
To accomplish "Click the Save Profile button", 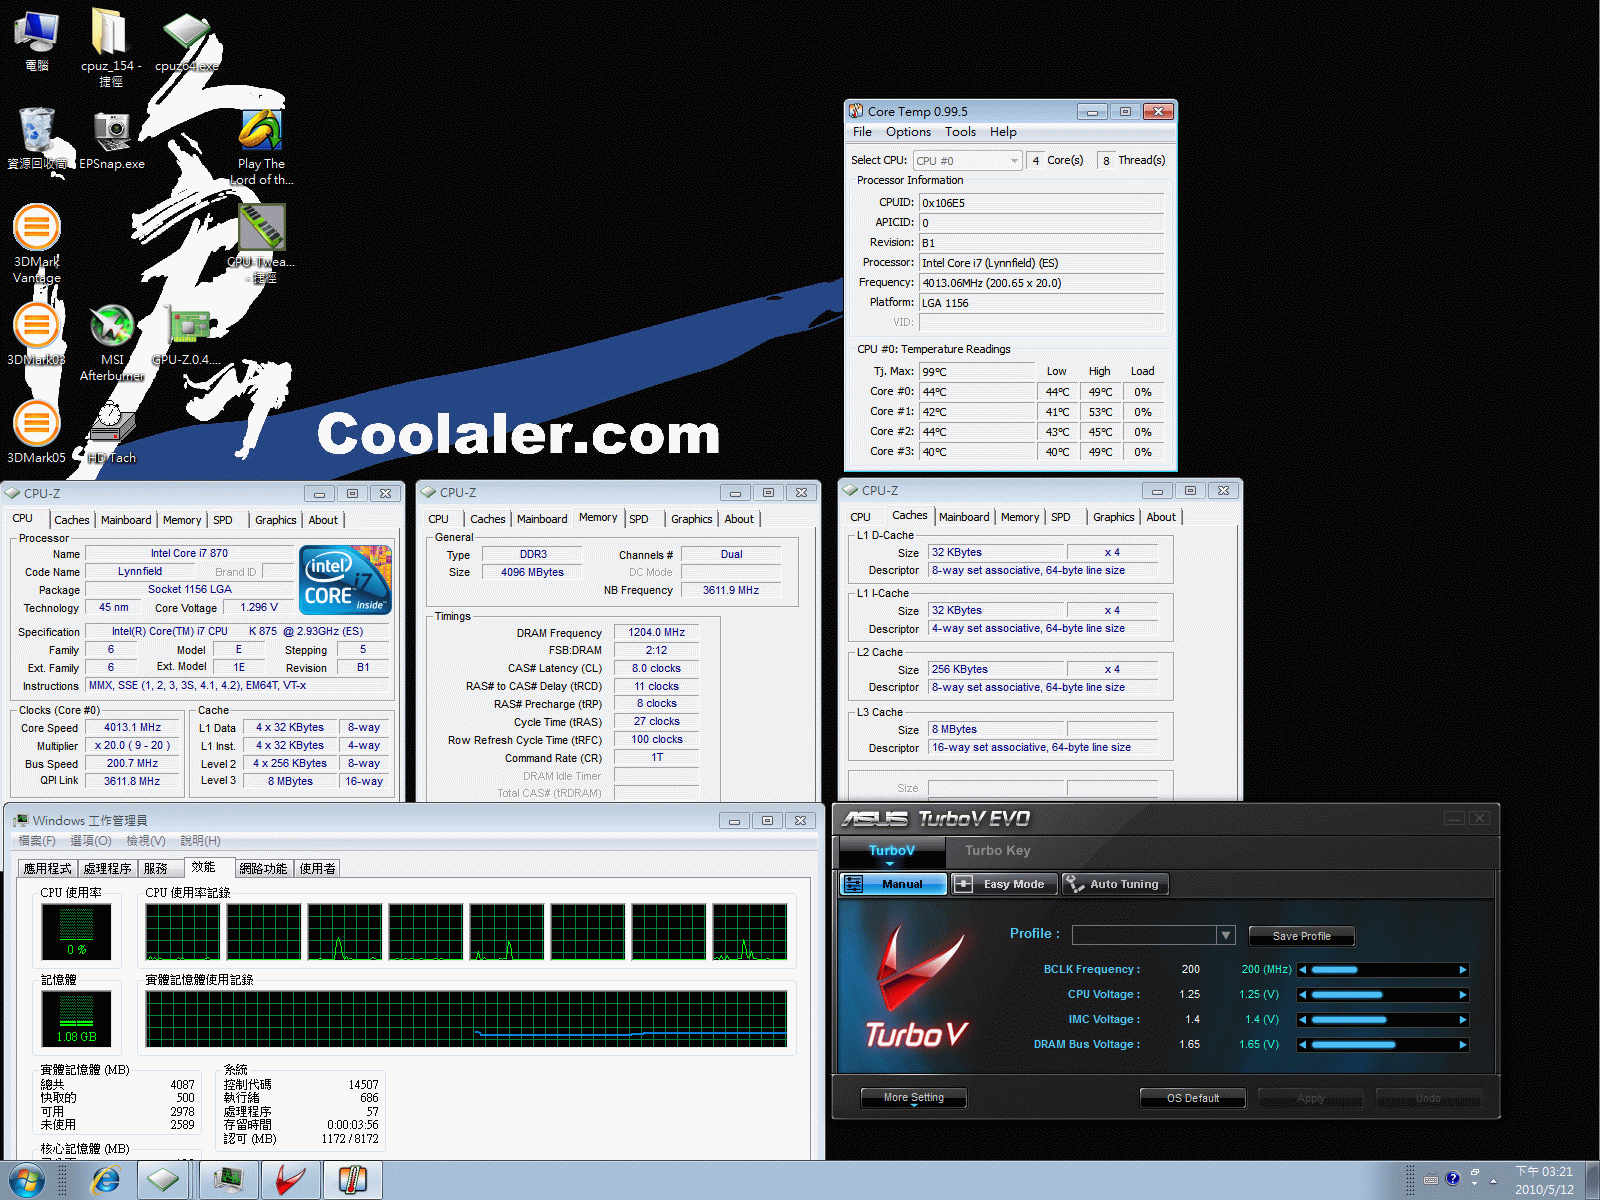I will coord(1301,936).
